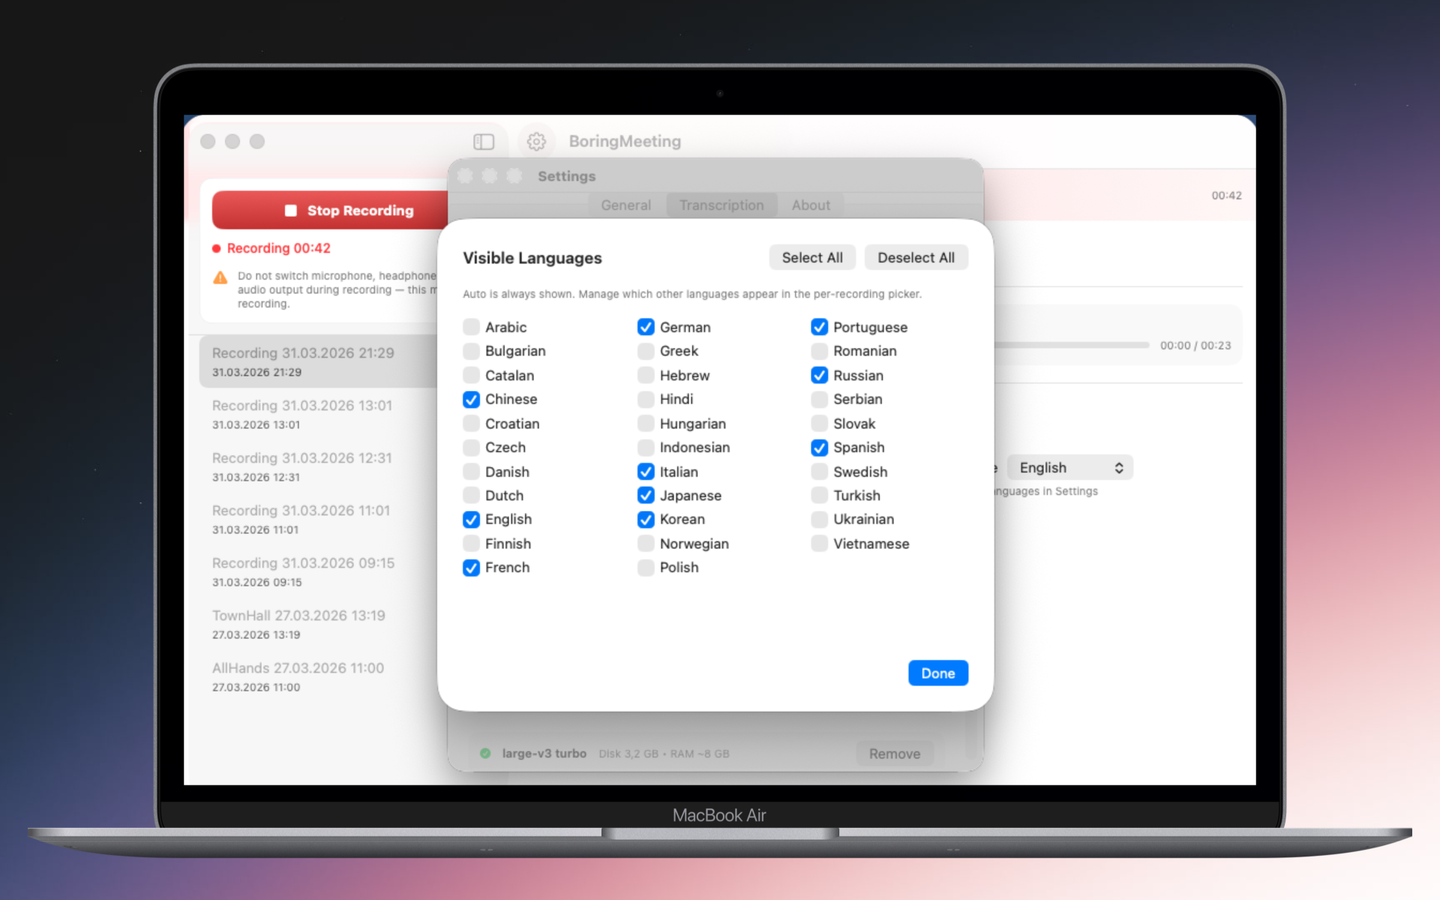Viewport: 1440px width, 900px height.
Task: Check the Swedish checkbox
Action: click(x=819, y=472)
